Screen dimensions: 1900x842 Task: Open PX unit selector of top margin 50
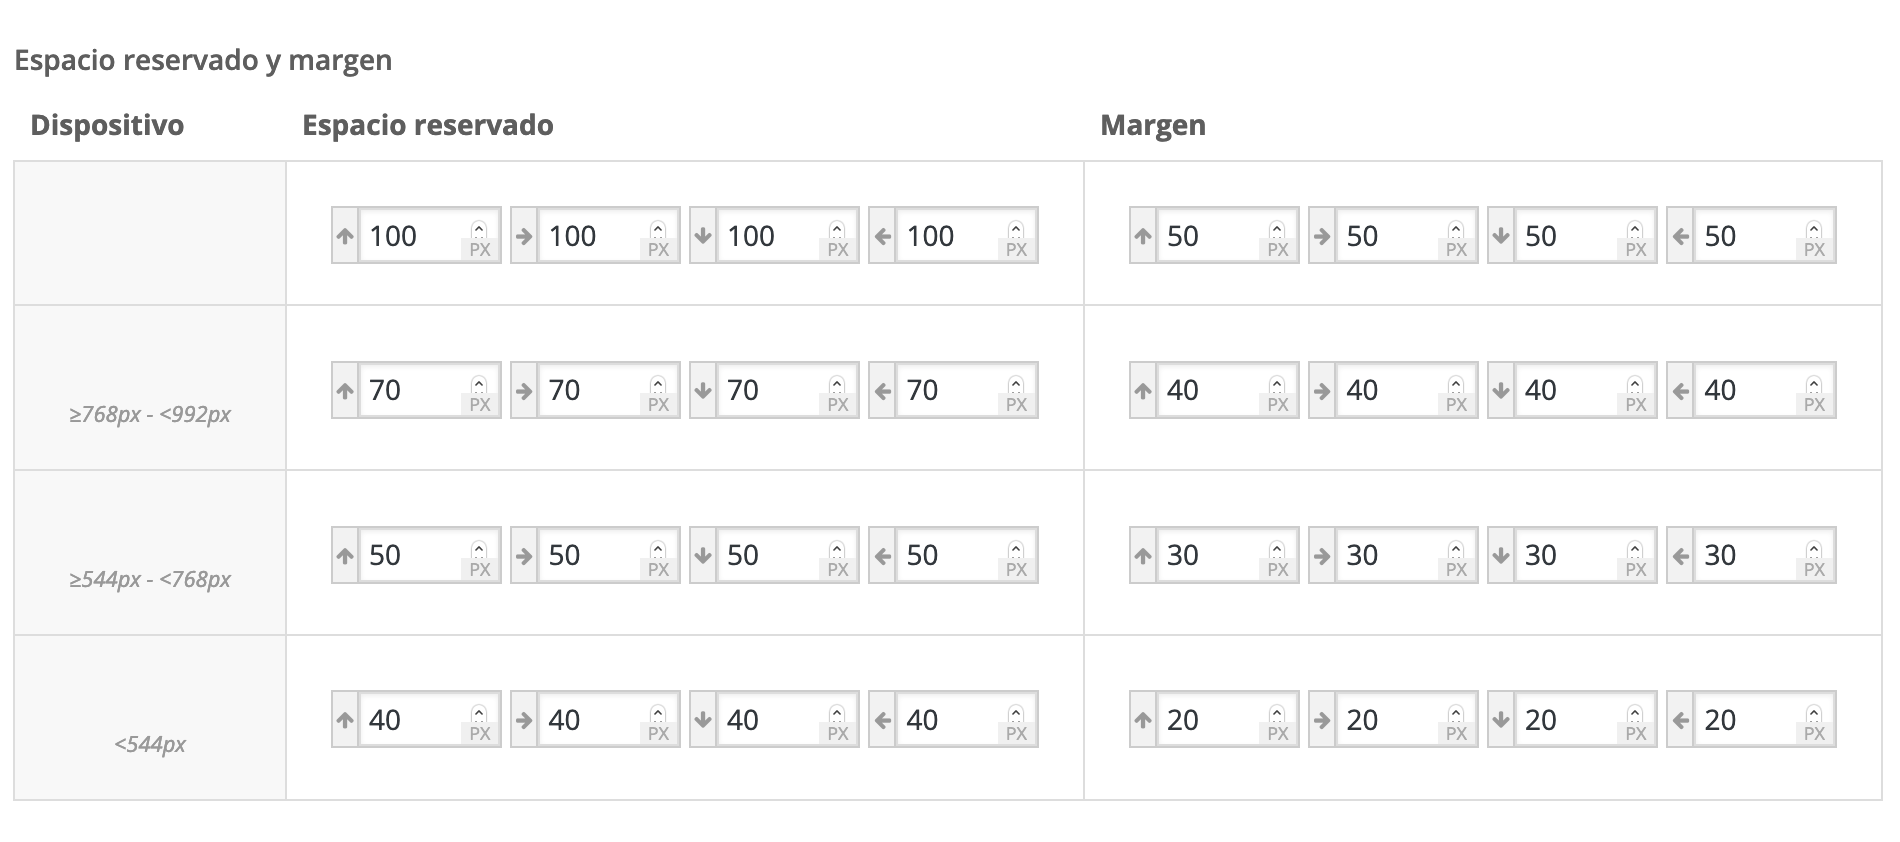point(1277,250)
